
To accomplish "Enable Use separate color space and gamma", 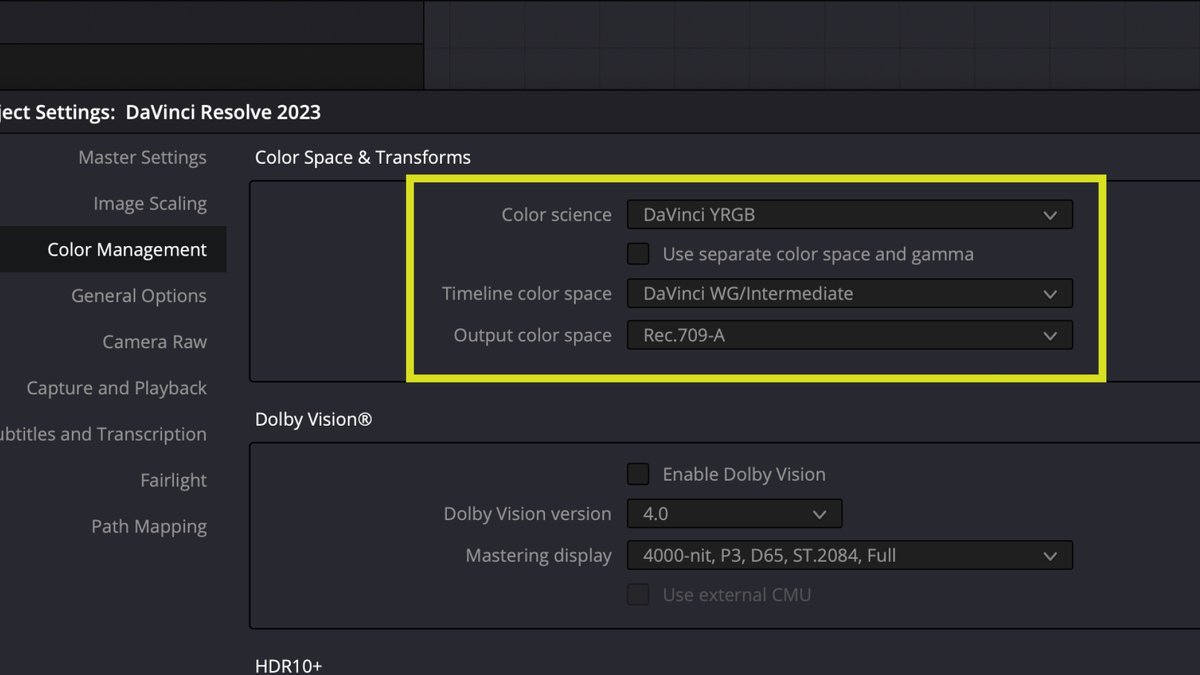I will coord(638,254).
